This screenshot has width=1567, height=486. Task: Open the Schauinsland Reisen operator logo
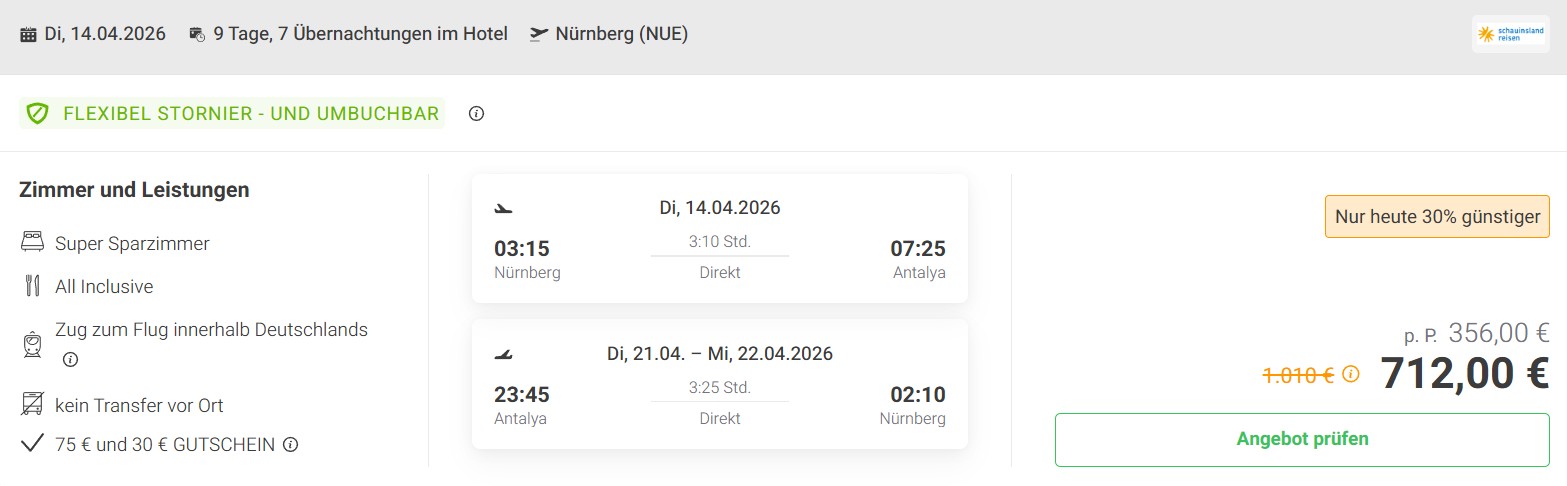[x=1510, y=35]
